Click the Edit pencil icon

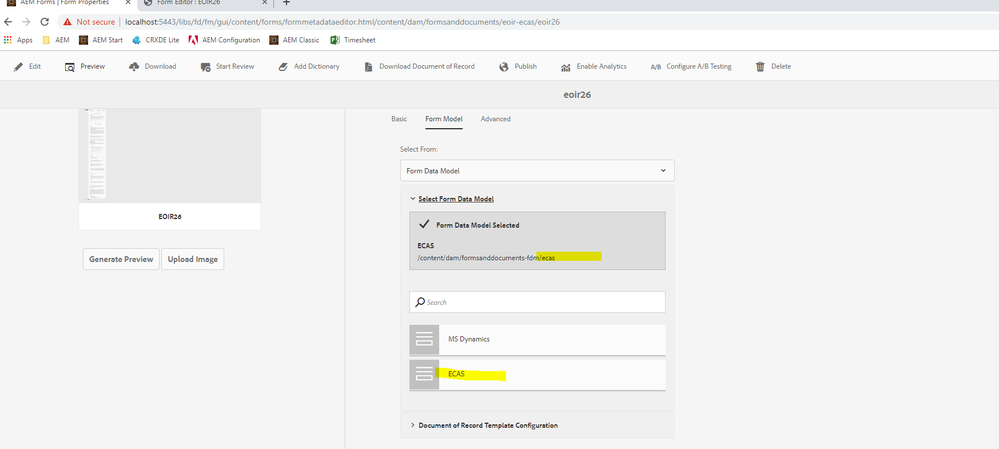18,66
